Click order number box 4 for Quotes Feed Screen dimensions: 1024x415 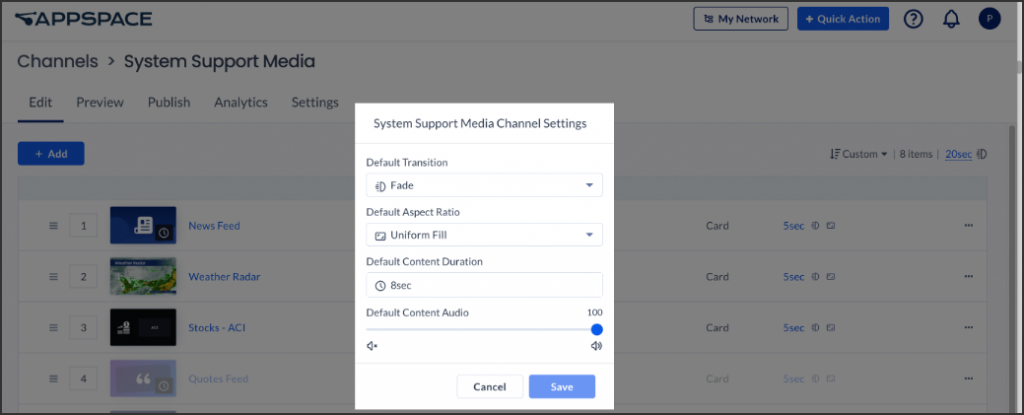pyautogui.click(x=84, y=378)
